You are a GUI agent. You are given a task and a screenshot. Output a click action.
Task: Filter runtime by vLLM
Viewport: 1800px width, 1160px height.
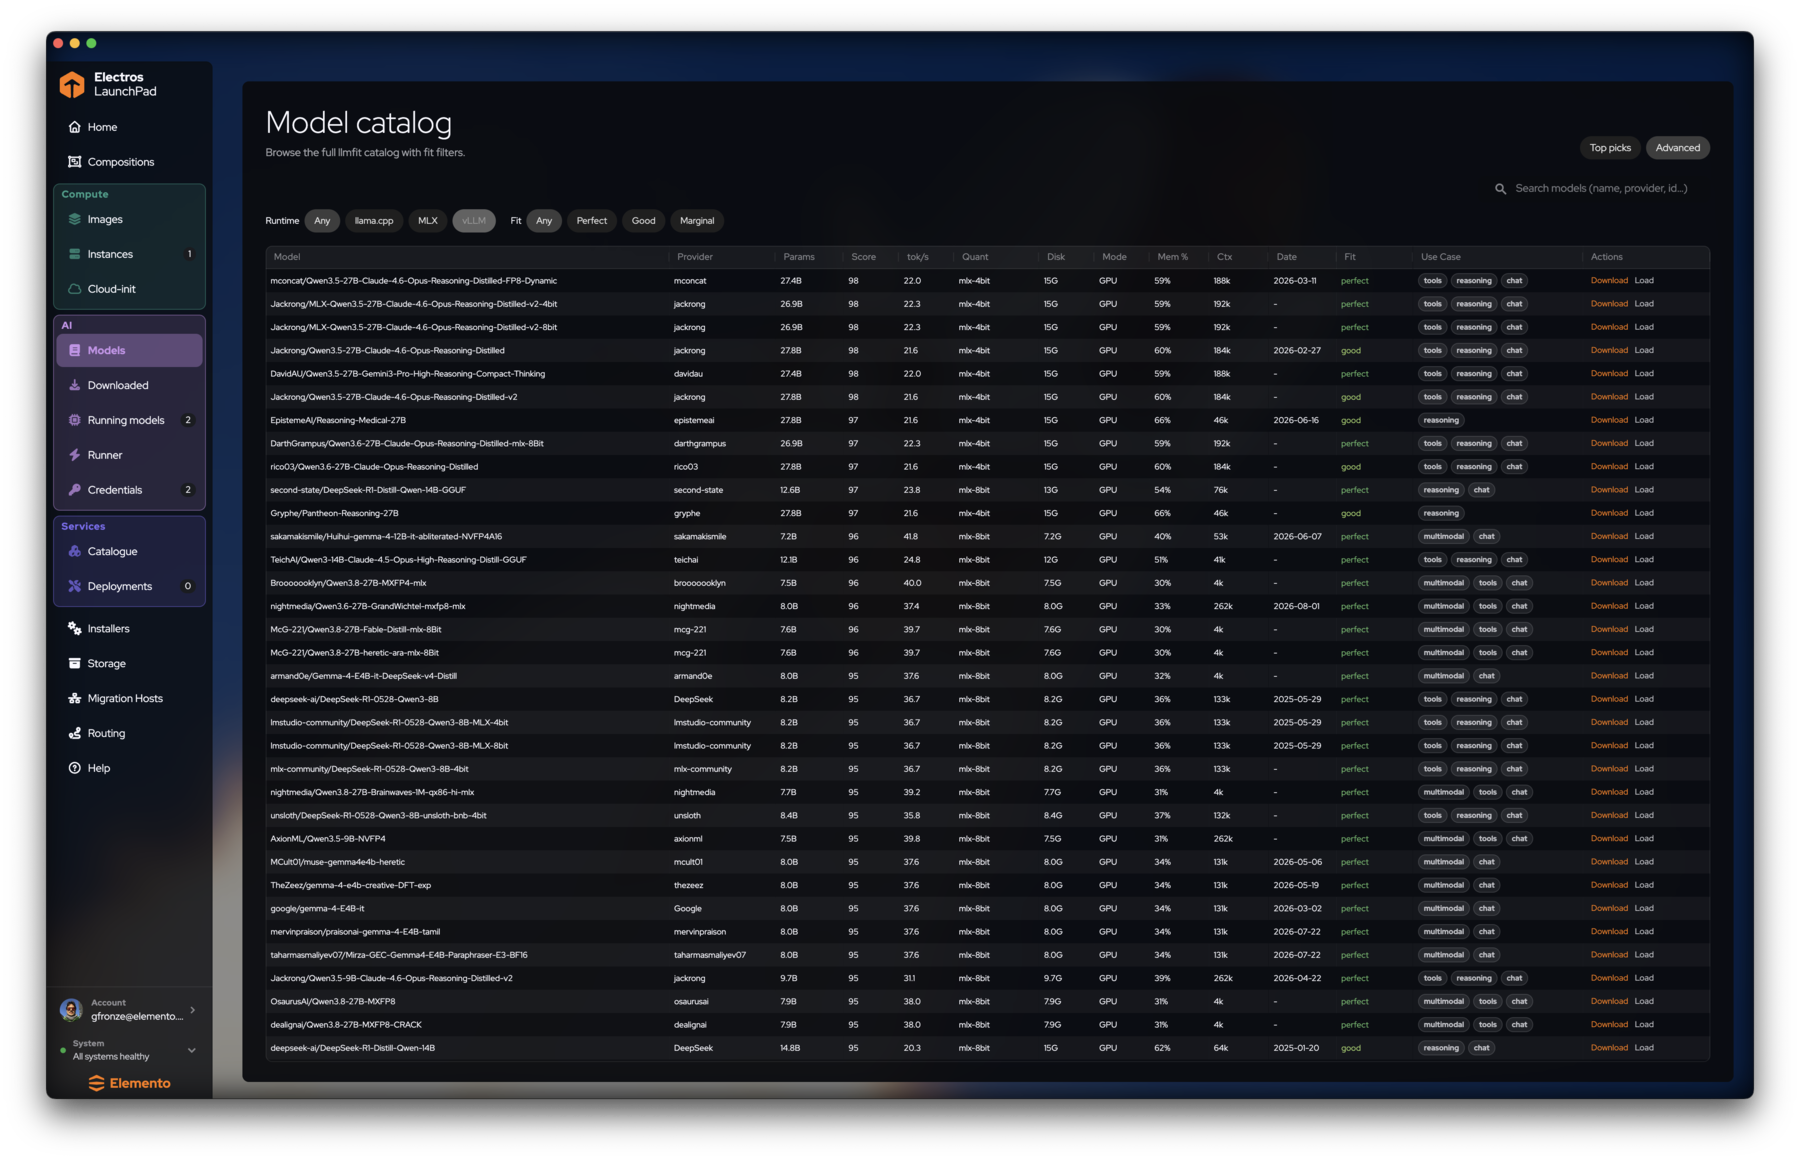tap(474, 221)
